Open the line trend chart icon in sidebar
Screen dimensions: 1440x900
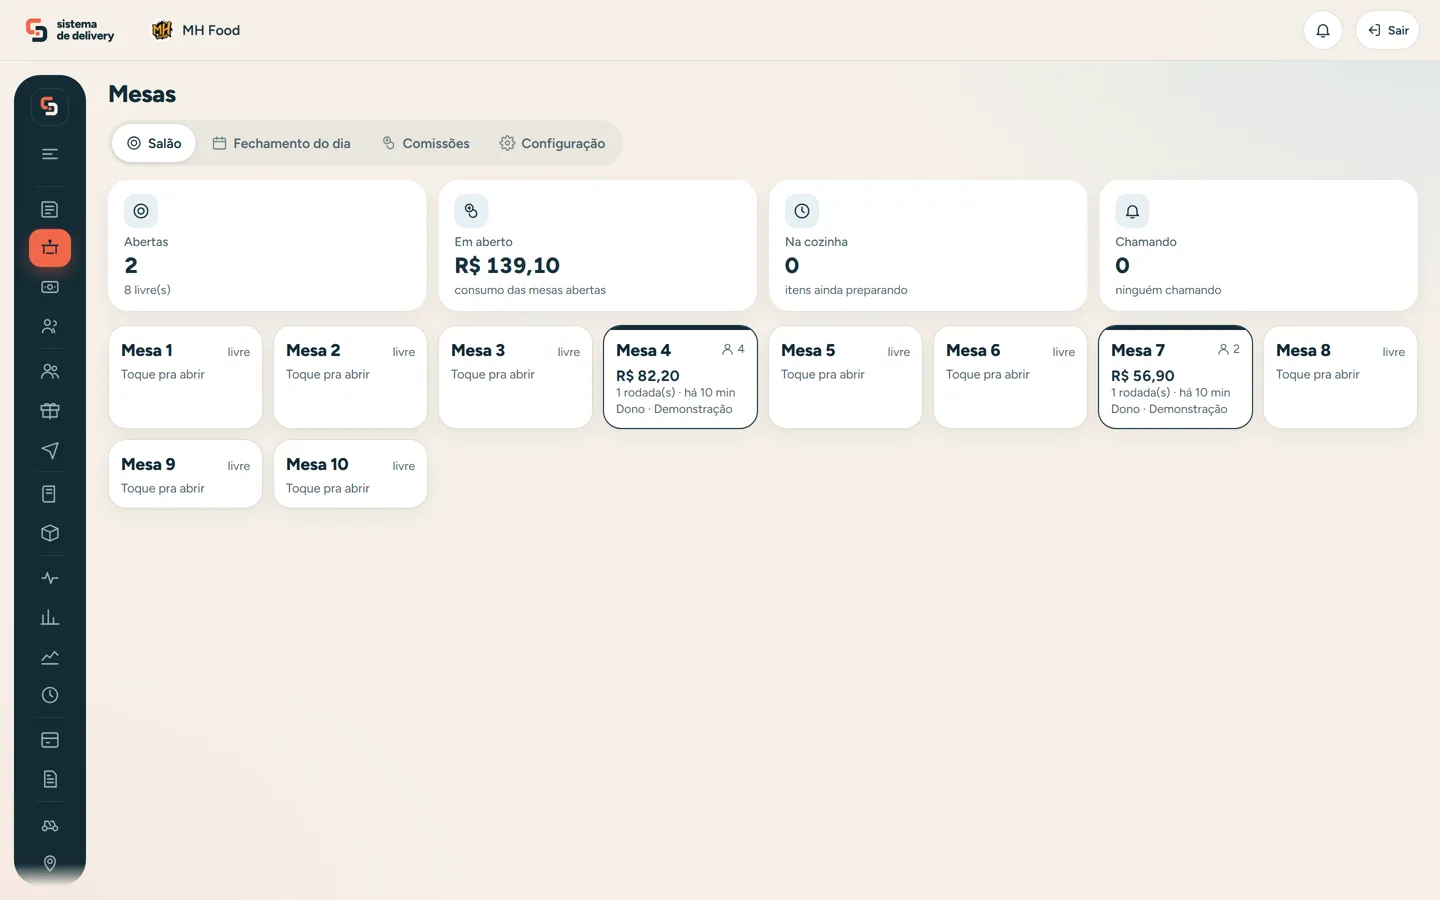[x=50, y=657]
